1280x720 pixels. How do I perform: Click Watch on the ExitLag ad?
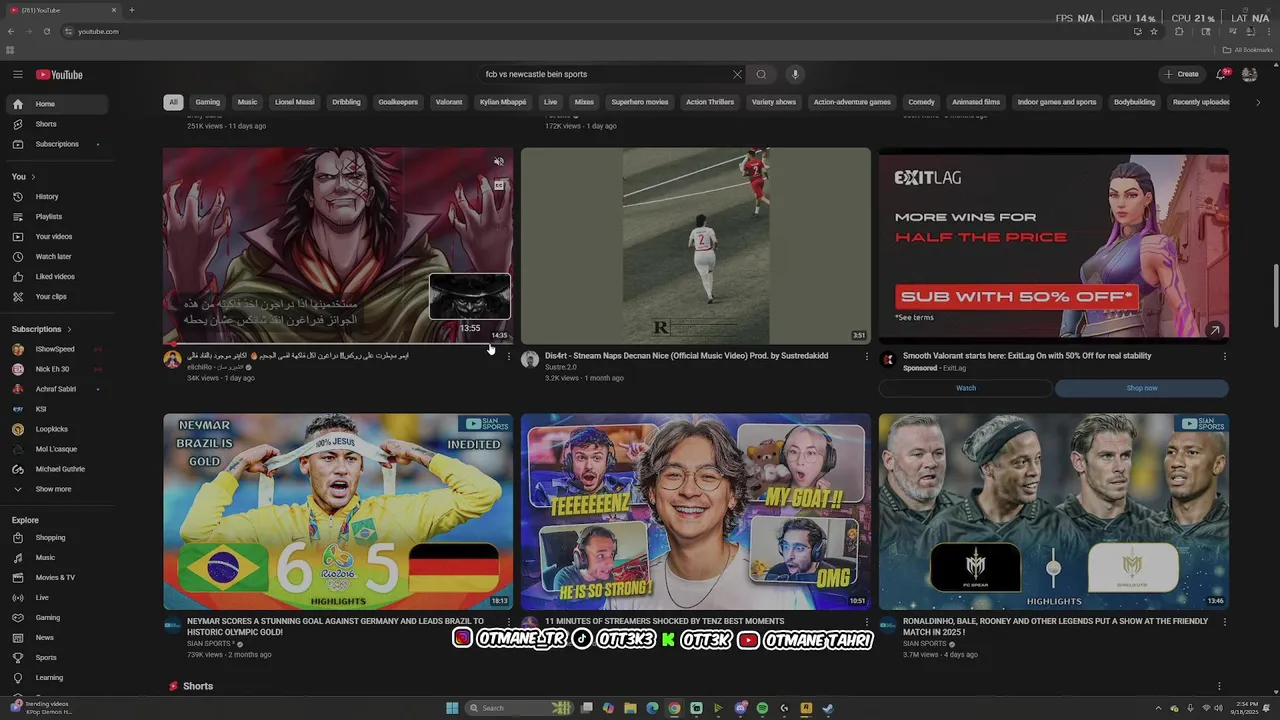(x=966, y=388)
